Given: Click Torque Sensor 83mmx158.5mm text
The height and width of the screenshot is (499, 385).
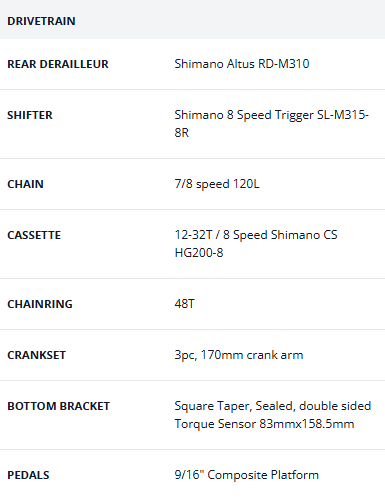Looking at the screenshot, I should [264, 424].
